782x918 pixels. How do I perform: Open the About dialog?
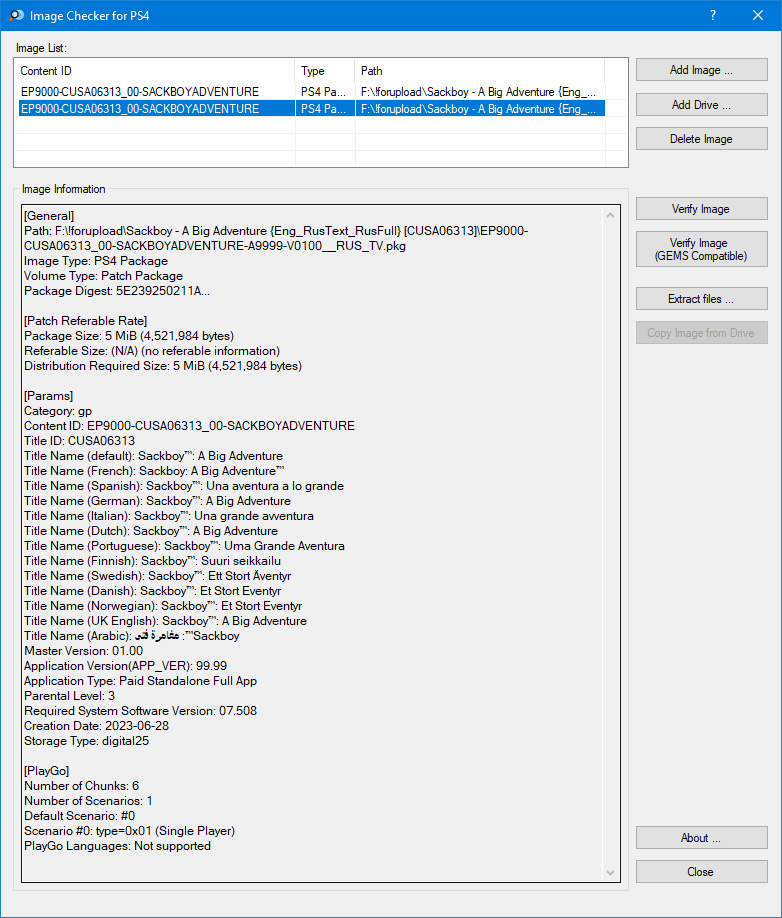click(701, 838)
